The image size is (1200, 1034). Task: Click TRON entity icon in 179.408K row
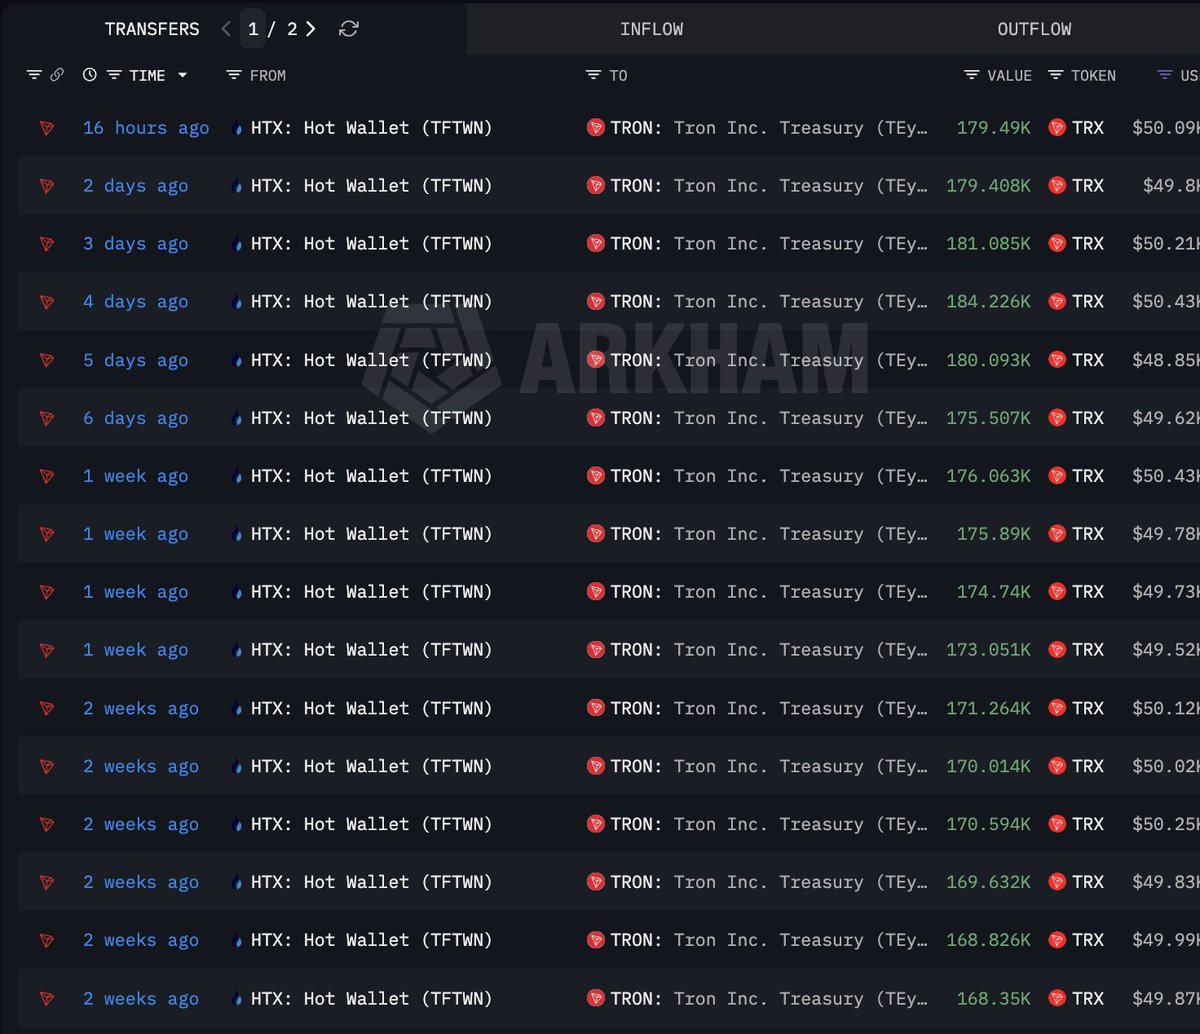click(x=596, y=186)
